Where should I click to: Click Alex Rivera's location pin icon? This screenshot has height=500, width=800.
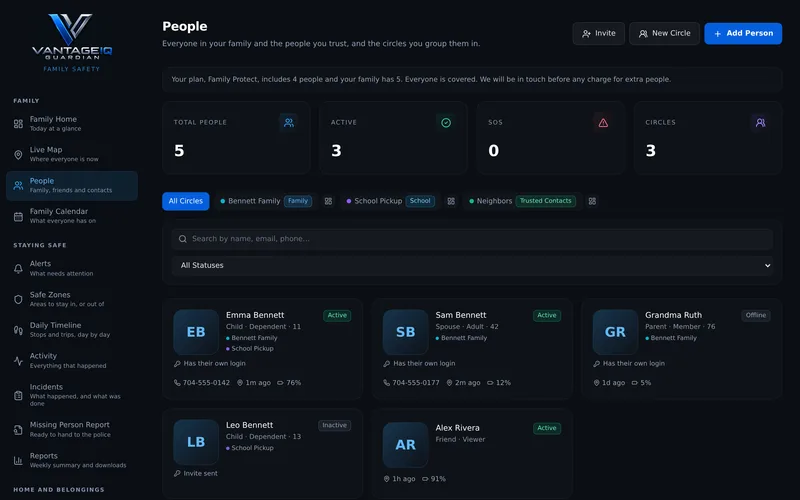[387, 479]
